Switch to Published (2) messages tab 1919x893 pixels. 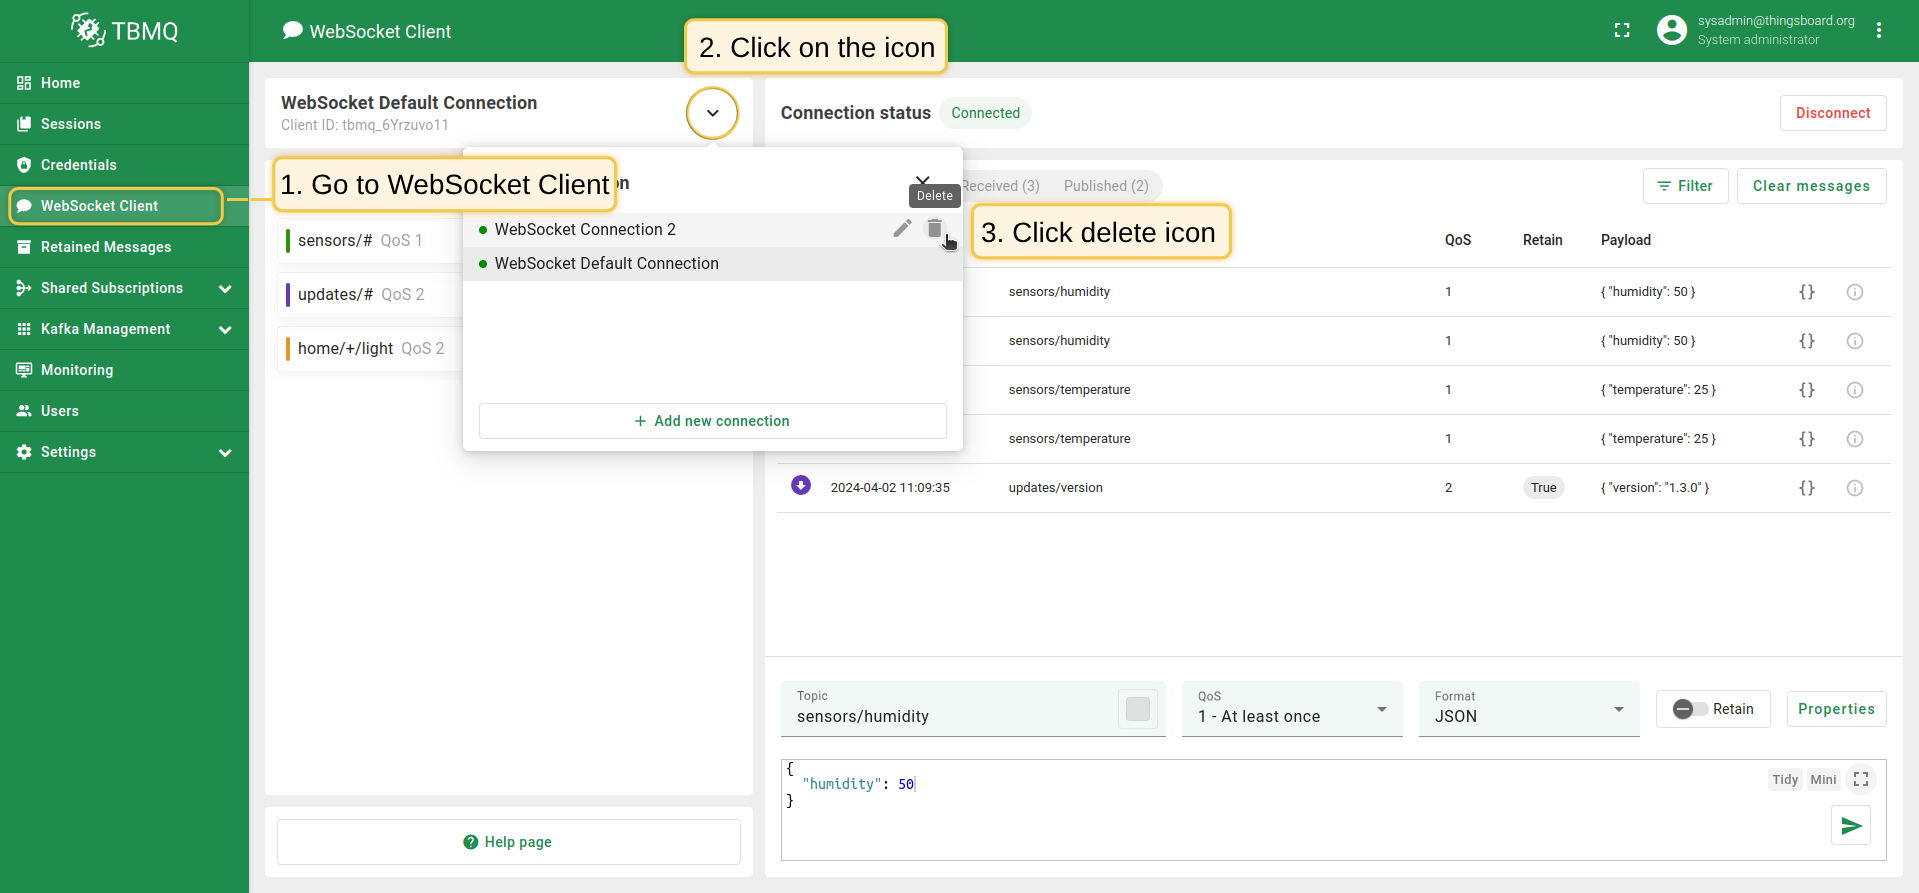[x=1105, y=186]
